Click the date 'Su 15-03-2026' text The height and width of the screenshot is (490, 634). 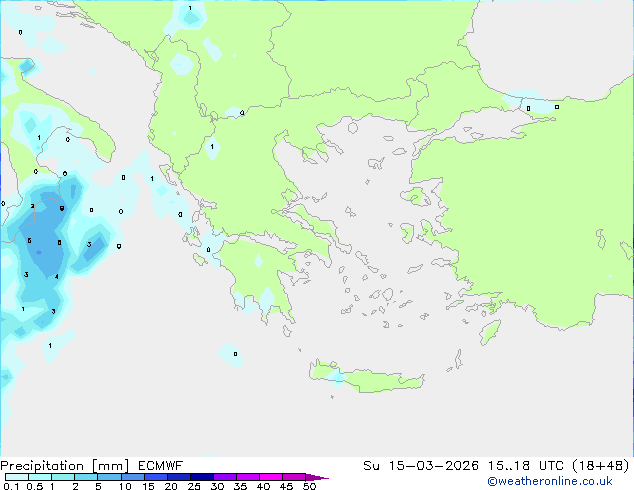click(421, 466)
